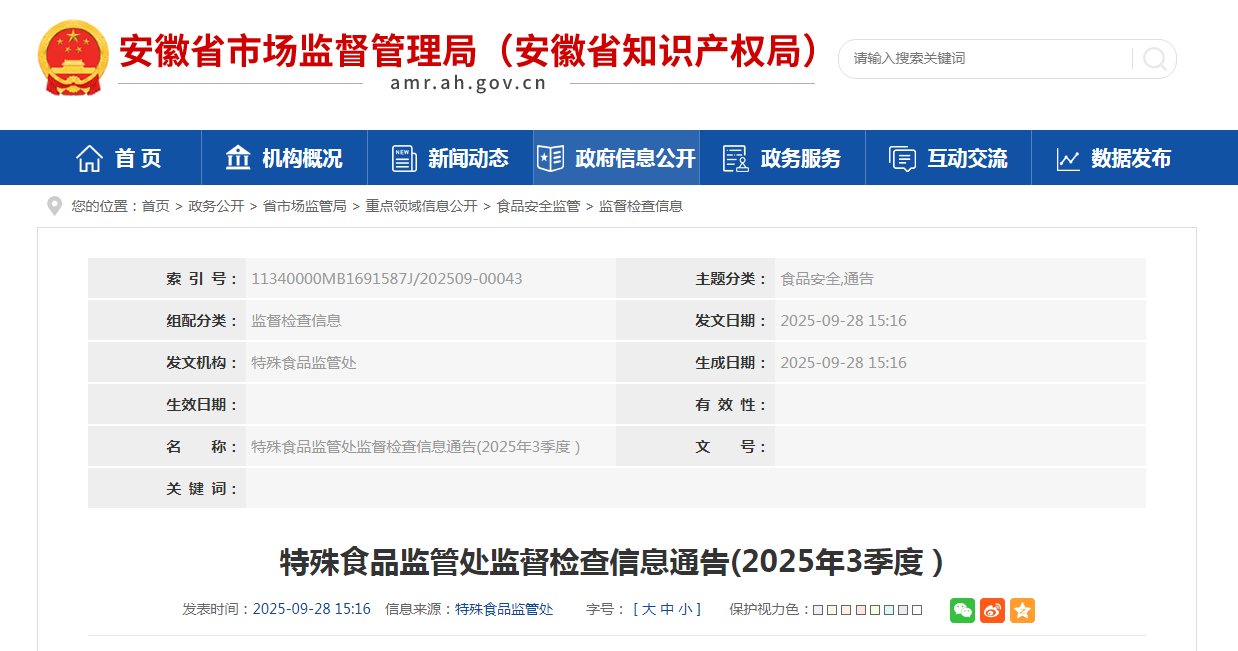This screenshot has height=651, width=1238.
Task: Open the 新闻动态 navigation menu
Action: (450, 158)
